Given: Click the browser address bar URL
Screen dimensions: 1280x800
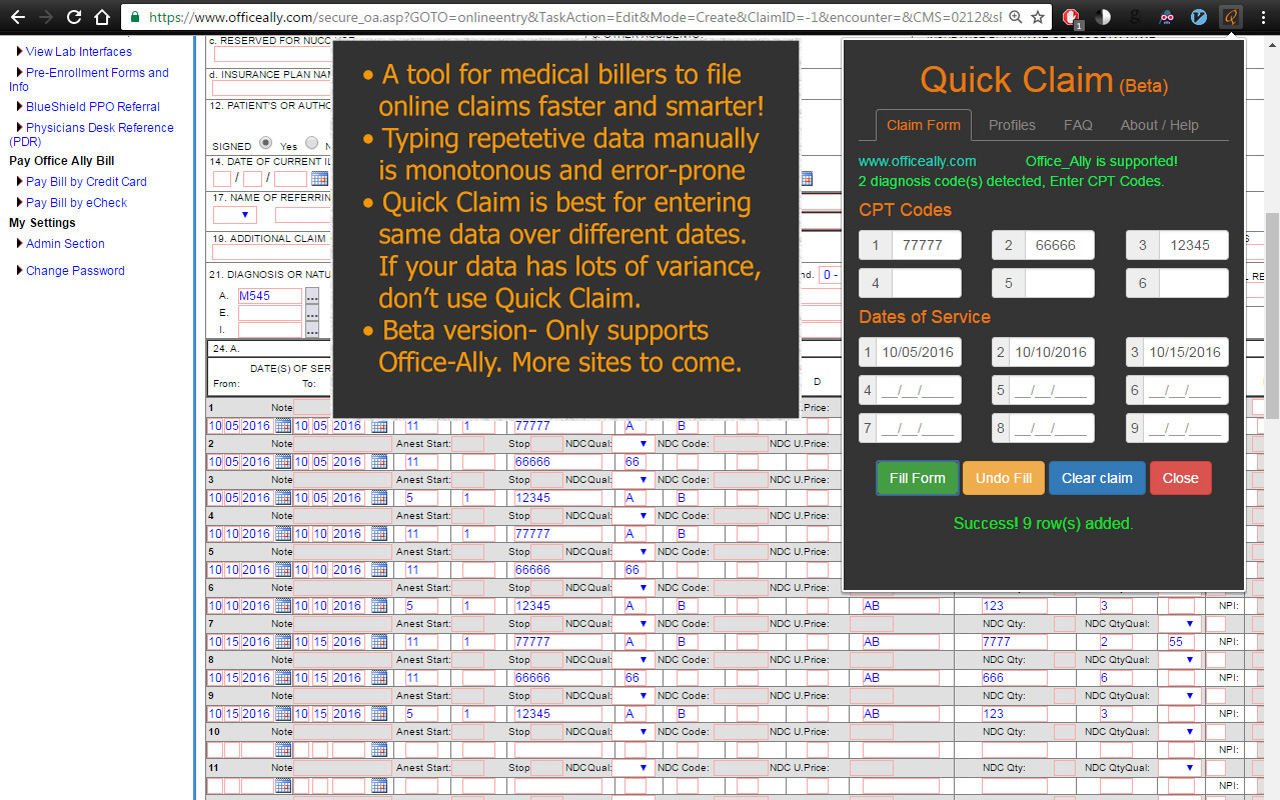Looking at the screenshot, I should (x=575, y=17).
